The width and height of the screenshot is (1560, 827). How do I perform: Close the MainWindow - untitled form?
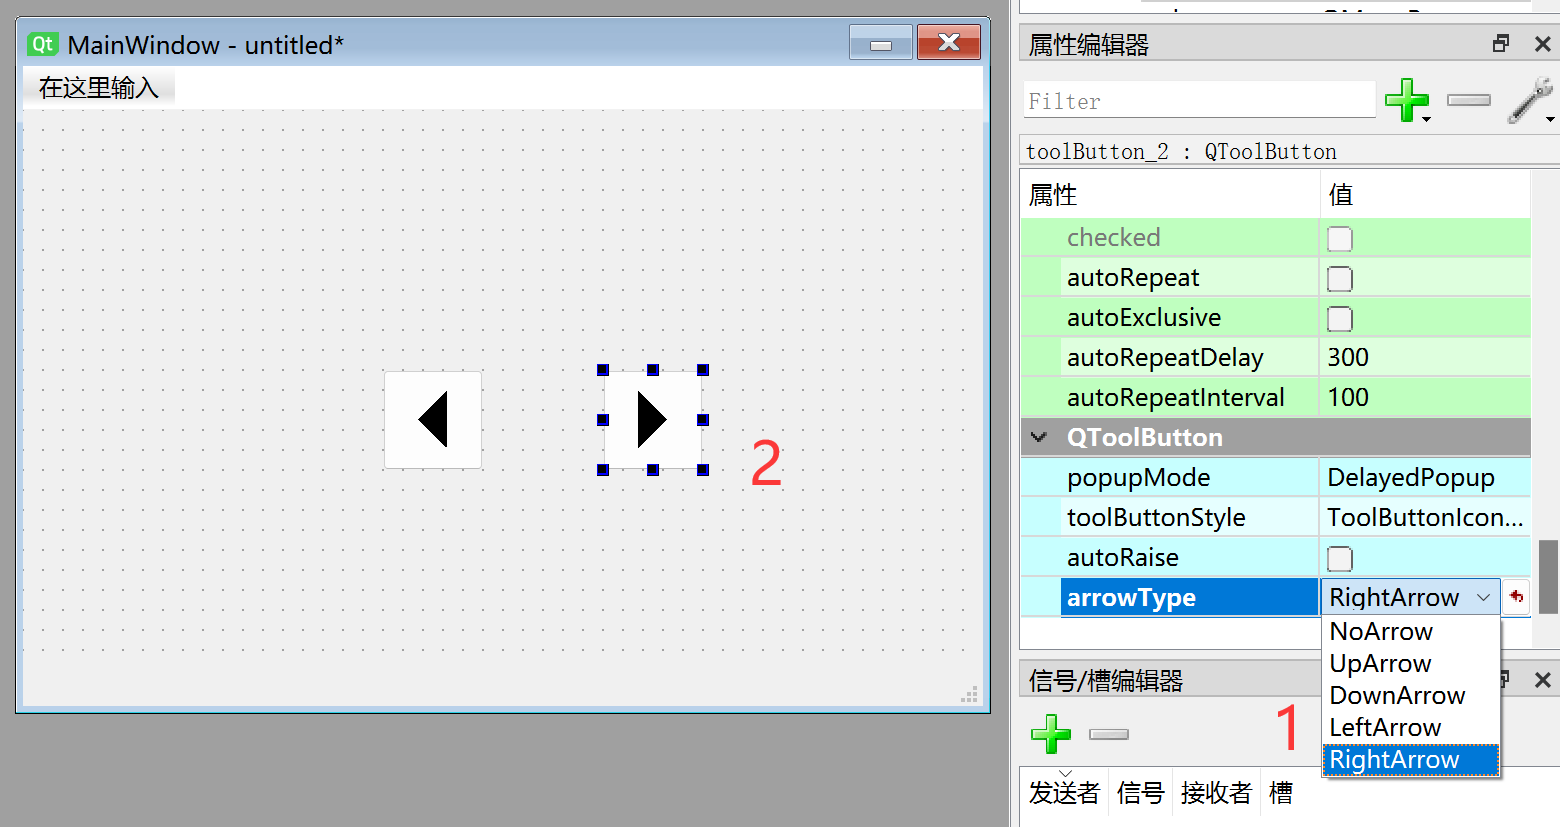coord(949,43)
